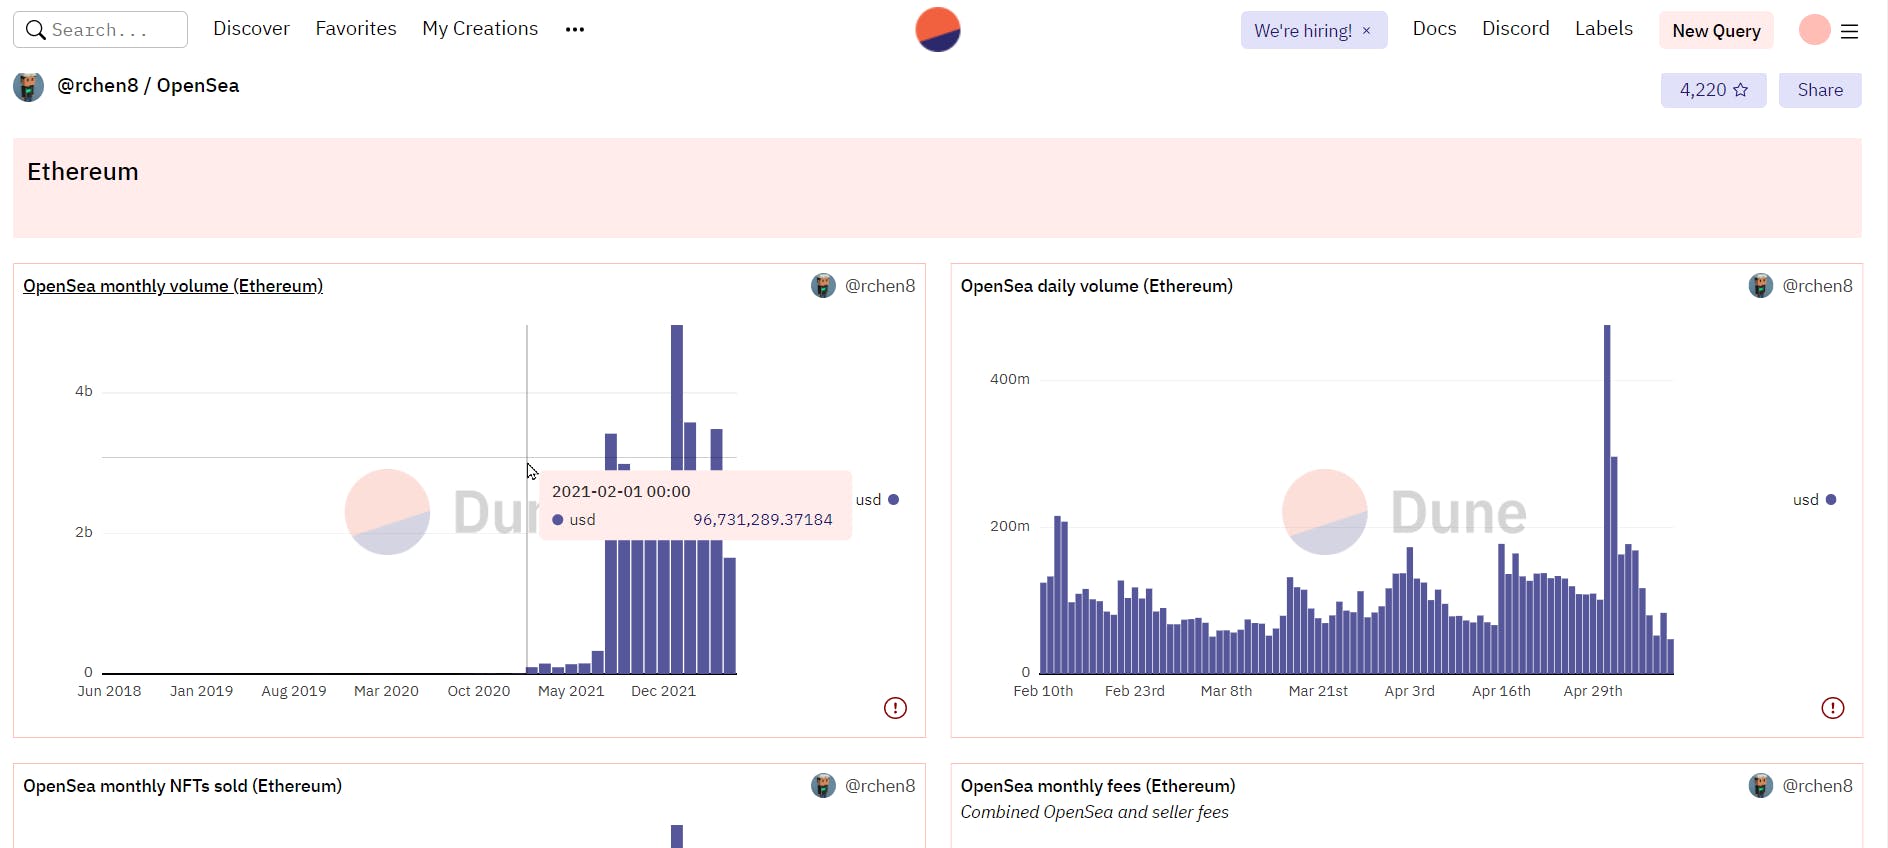Click the user profile avatar circle
This screenshot has height=848, width=1888.
[x=1814, y=30]
